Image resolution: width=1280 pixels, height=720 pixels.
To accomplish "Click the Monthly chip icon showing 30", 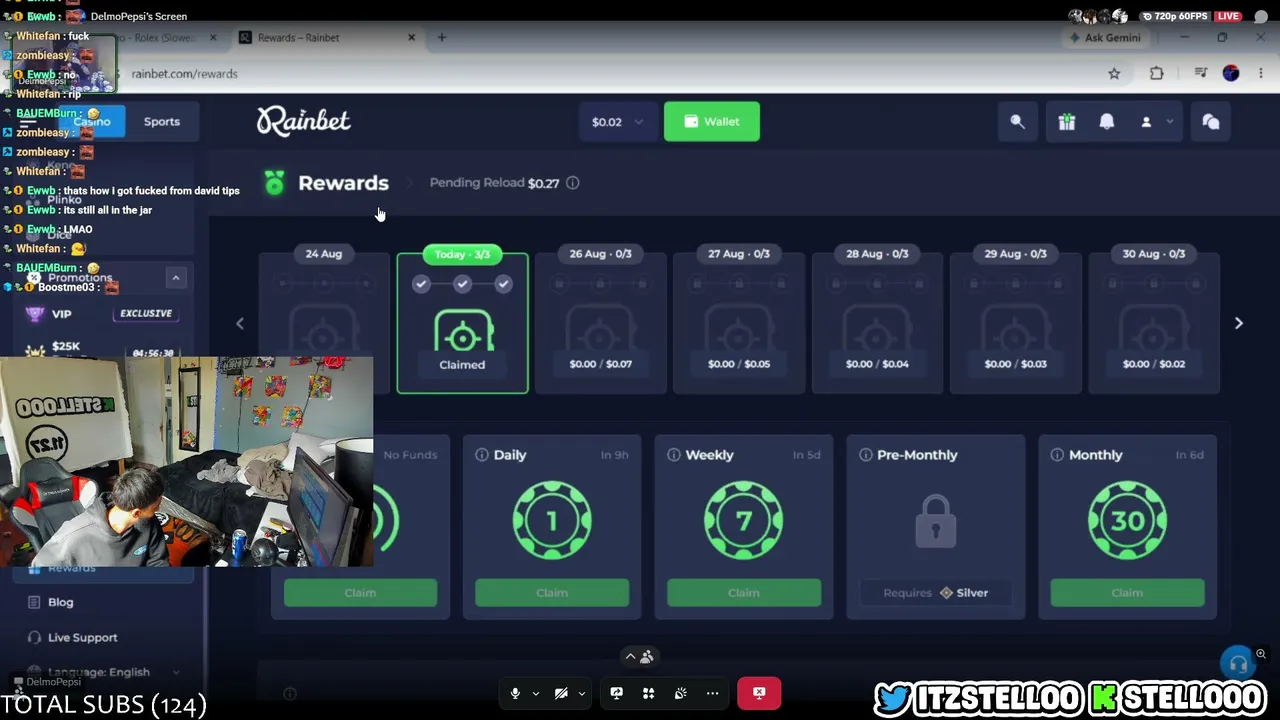I will click(x=1127, y=520).
